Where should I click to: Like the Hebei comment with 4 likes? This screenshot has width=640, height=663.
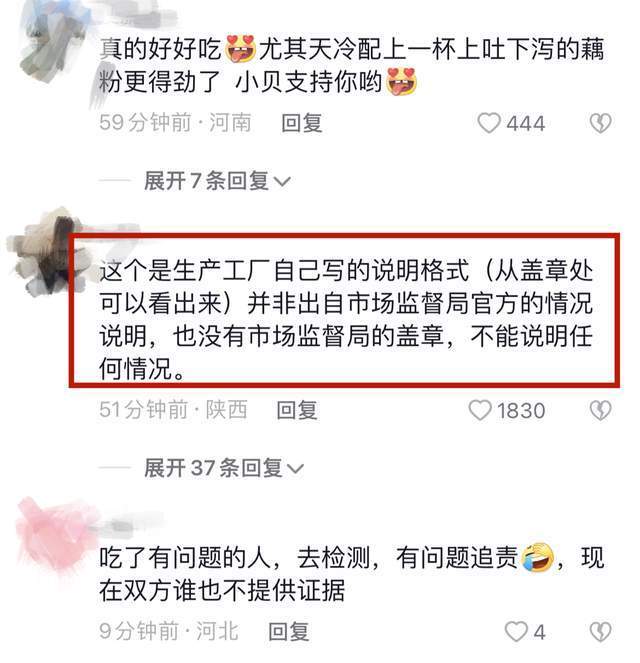[516, 632]
